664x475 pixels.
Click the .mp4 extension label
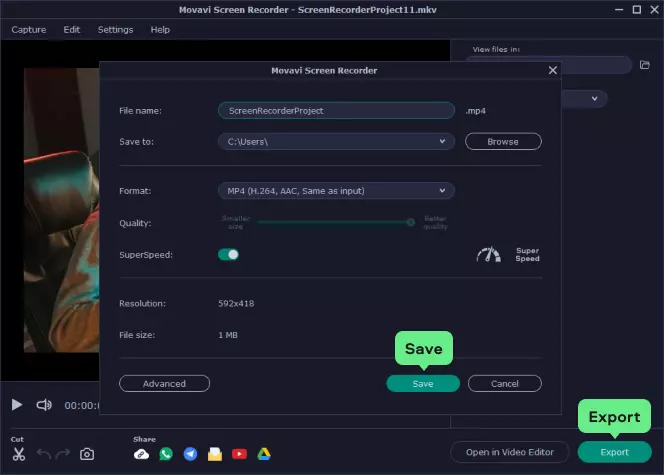pyautogui.click(x=476, y=111)
